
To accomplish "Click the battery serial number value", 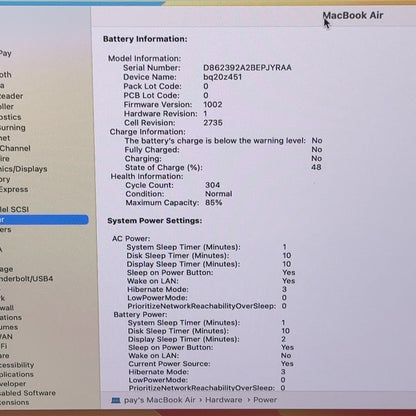I will (x=247, y=68).
